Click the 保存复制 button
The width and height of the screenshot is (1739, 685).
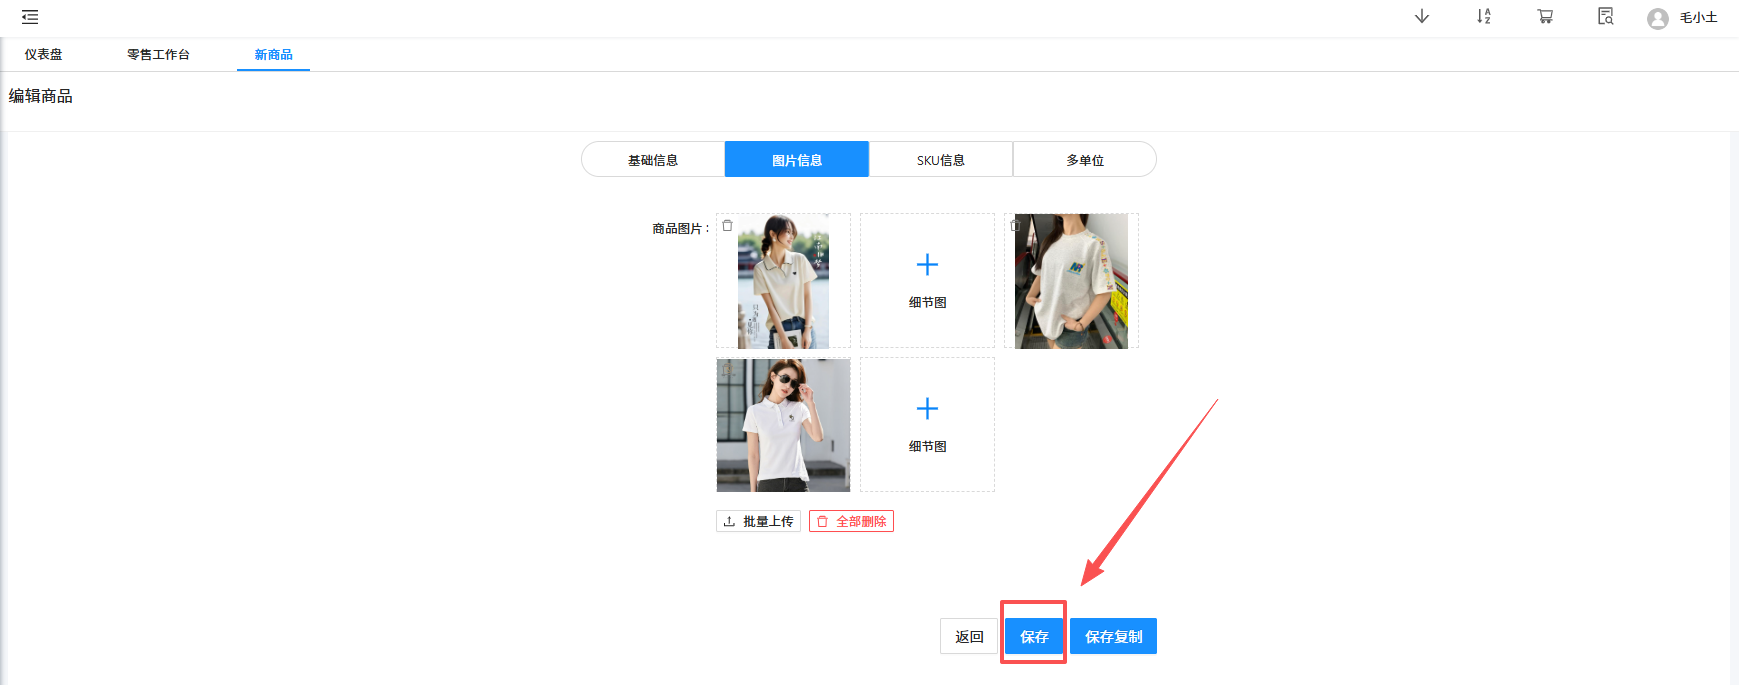coord(1113,636)
